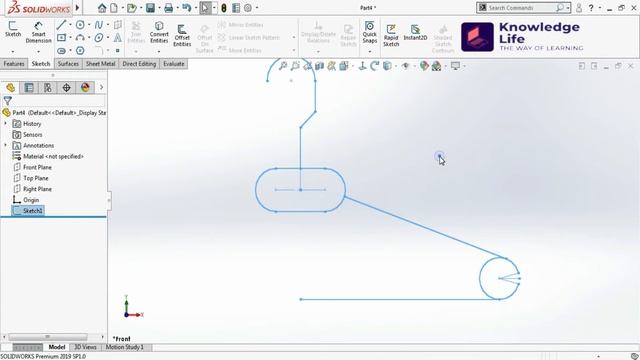Click the Home welcome icon
This screenshot has width=640, height=360.
pos(102,8)
